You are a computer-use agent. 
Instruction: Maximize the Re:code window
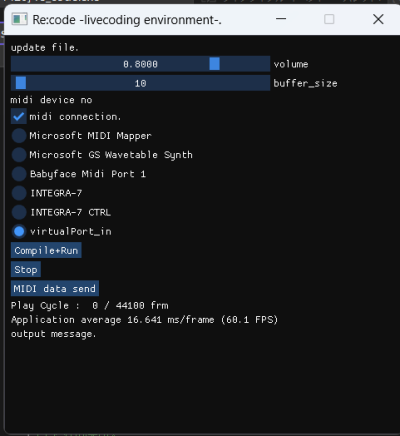tap(329, 19)
